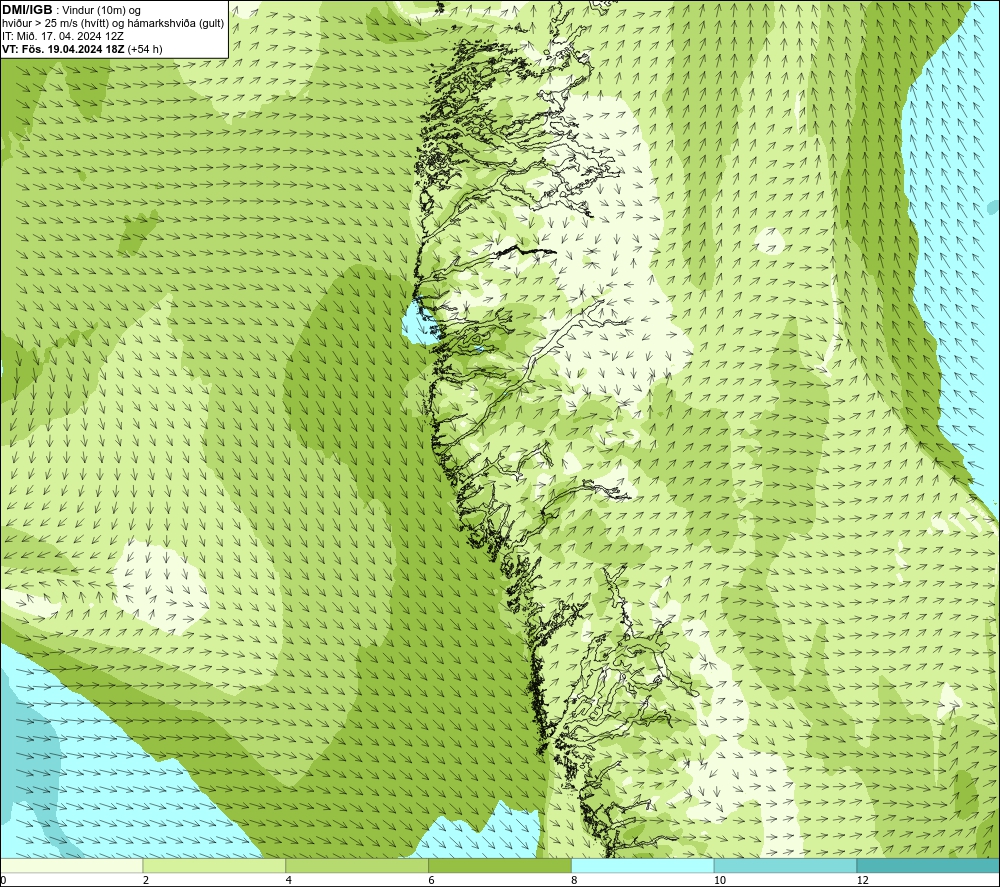The height and width of the screenshot is (887, 1000).
Task: Pick the pale cream 0–2 m/s legend swatch
Action: coord(71,865)
